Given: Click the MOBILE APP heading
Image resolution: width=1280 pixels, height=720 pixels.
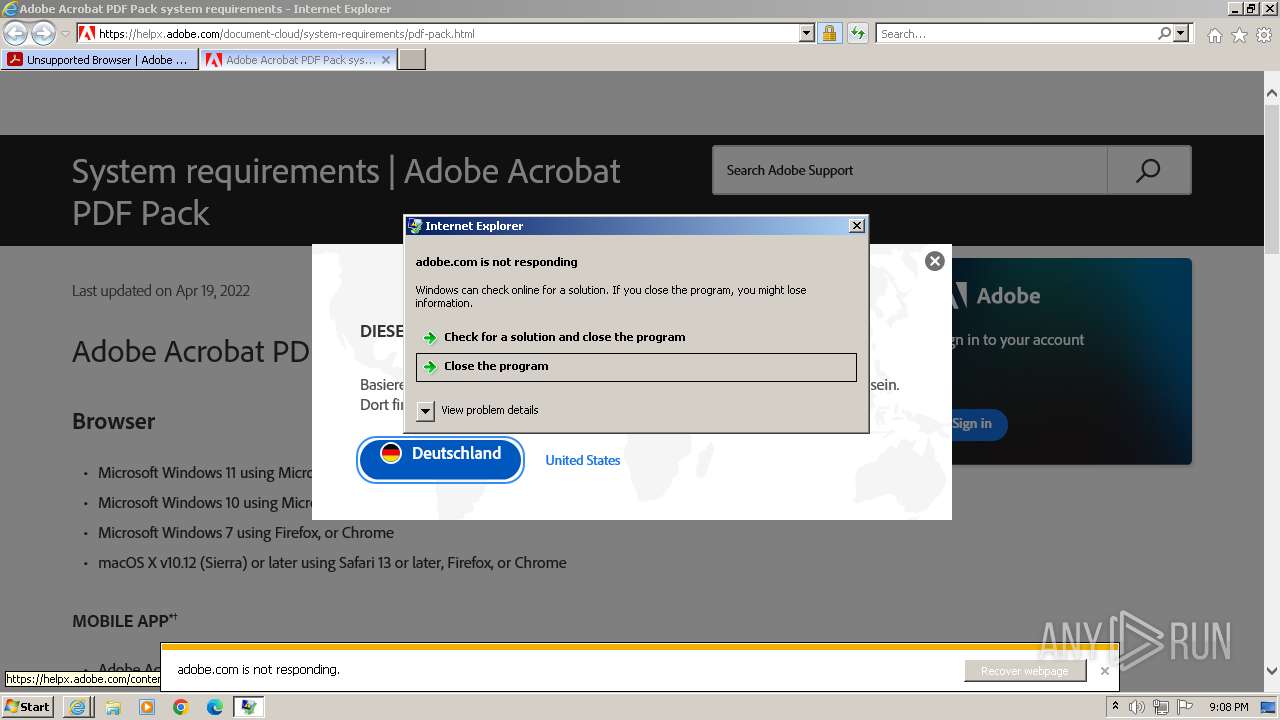Looking at the screenshot, I should (124, 621).
